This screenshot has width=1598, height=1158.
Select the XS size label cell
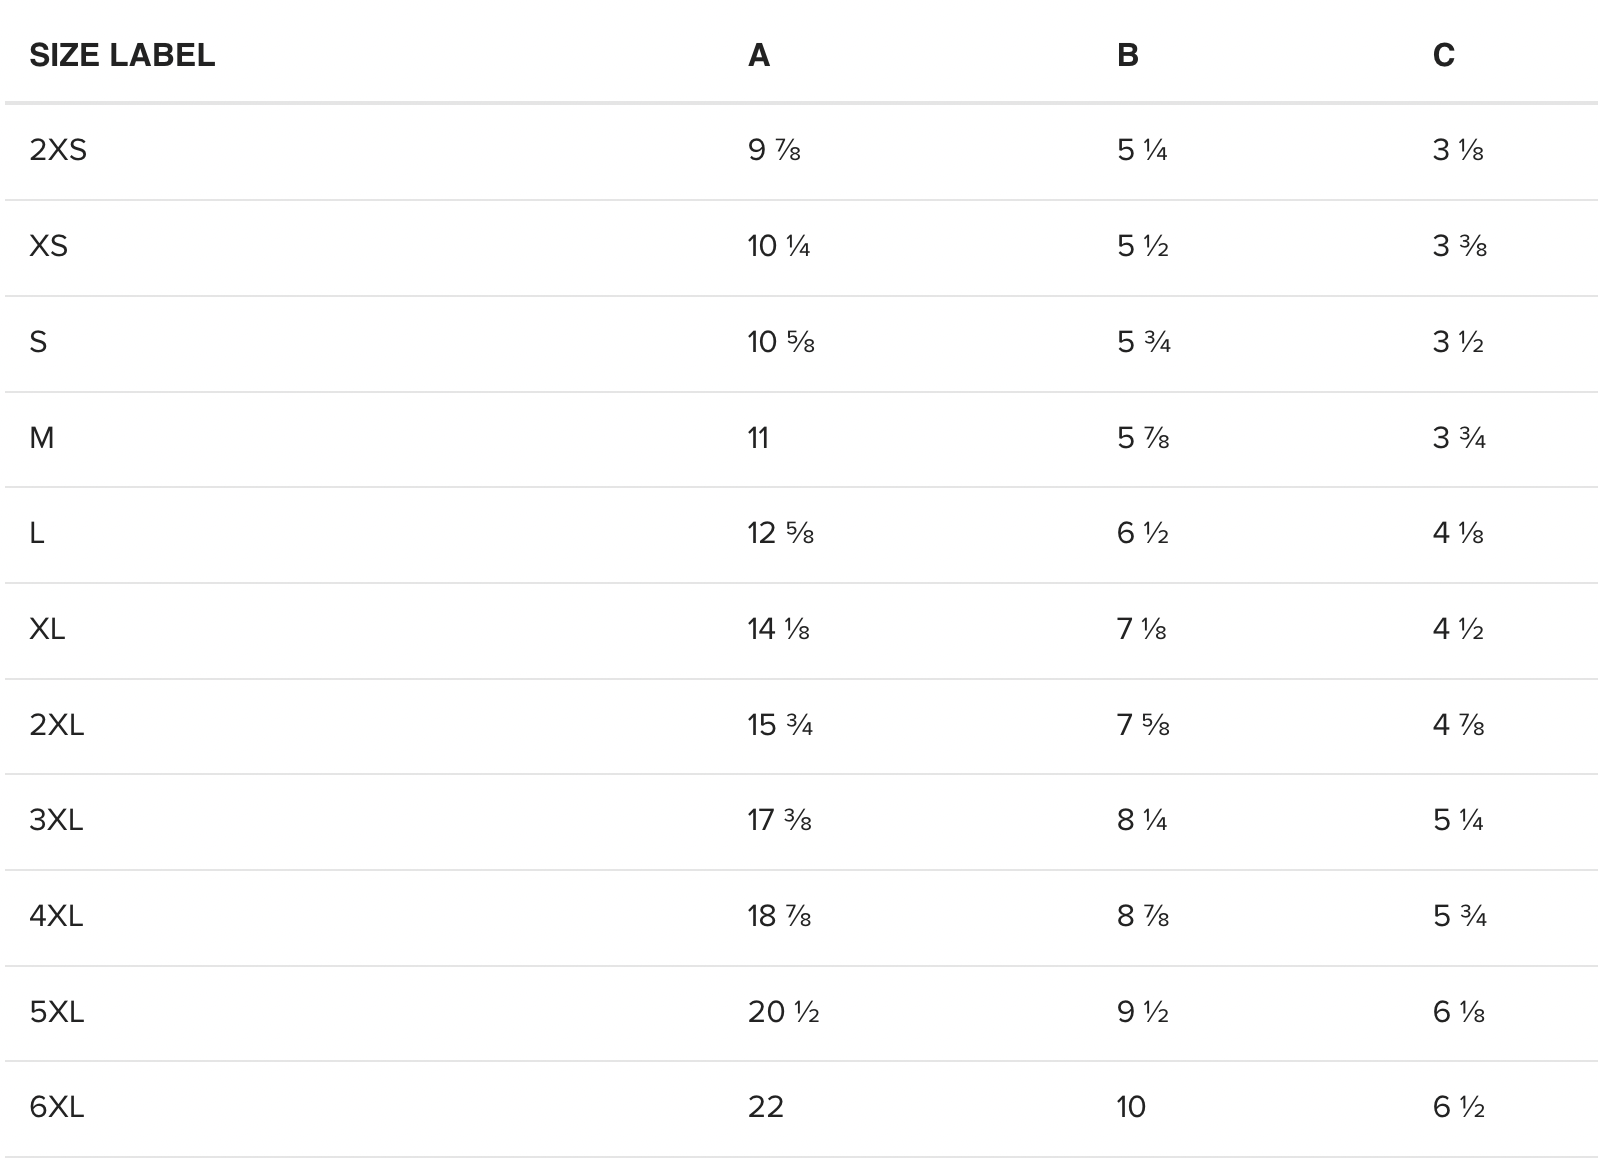(x=48, y=246)
